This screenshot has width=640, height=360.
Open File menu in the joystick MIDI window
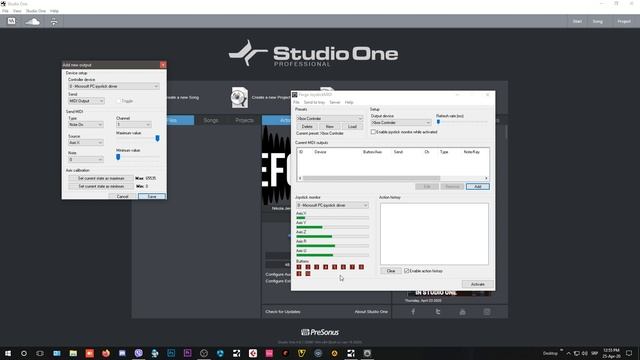pos(296,102)
